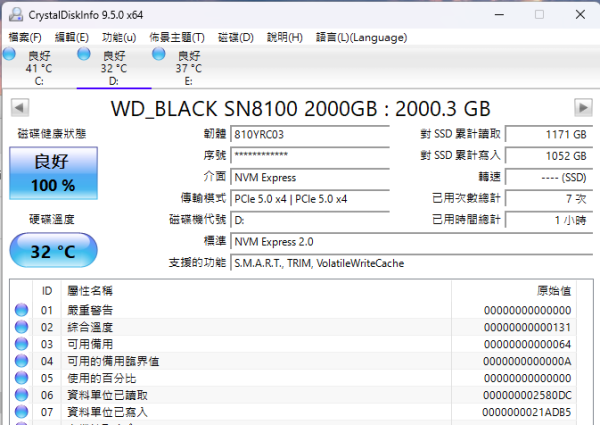Open the 磁碟(D) menu

tap(236, 37)
